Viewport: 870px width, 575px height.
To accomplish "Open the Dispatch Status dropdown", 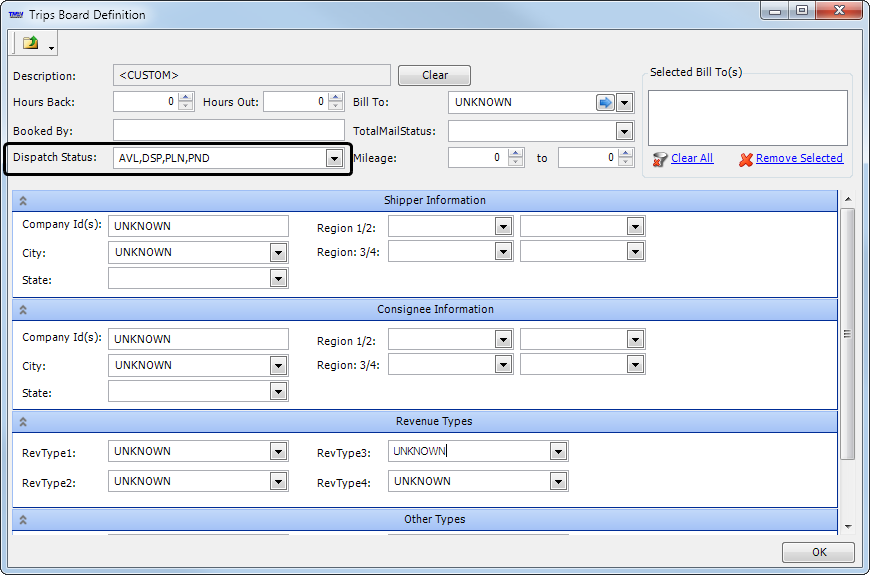I will coord(334,158).
